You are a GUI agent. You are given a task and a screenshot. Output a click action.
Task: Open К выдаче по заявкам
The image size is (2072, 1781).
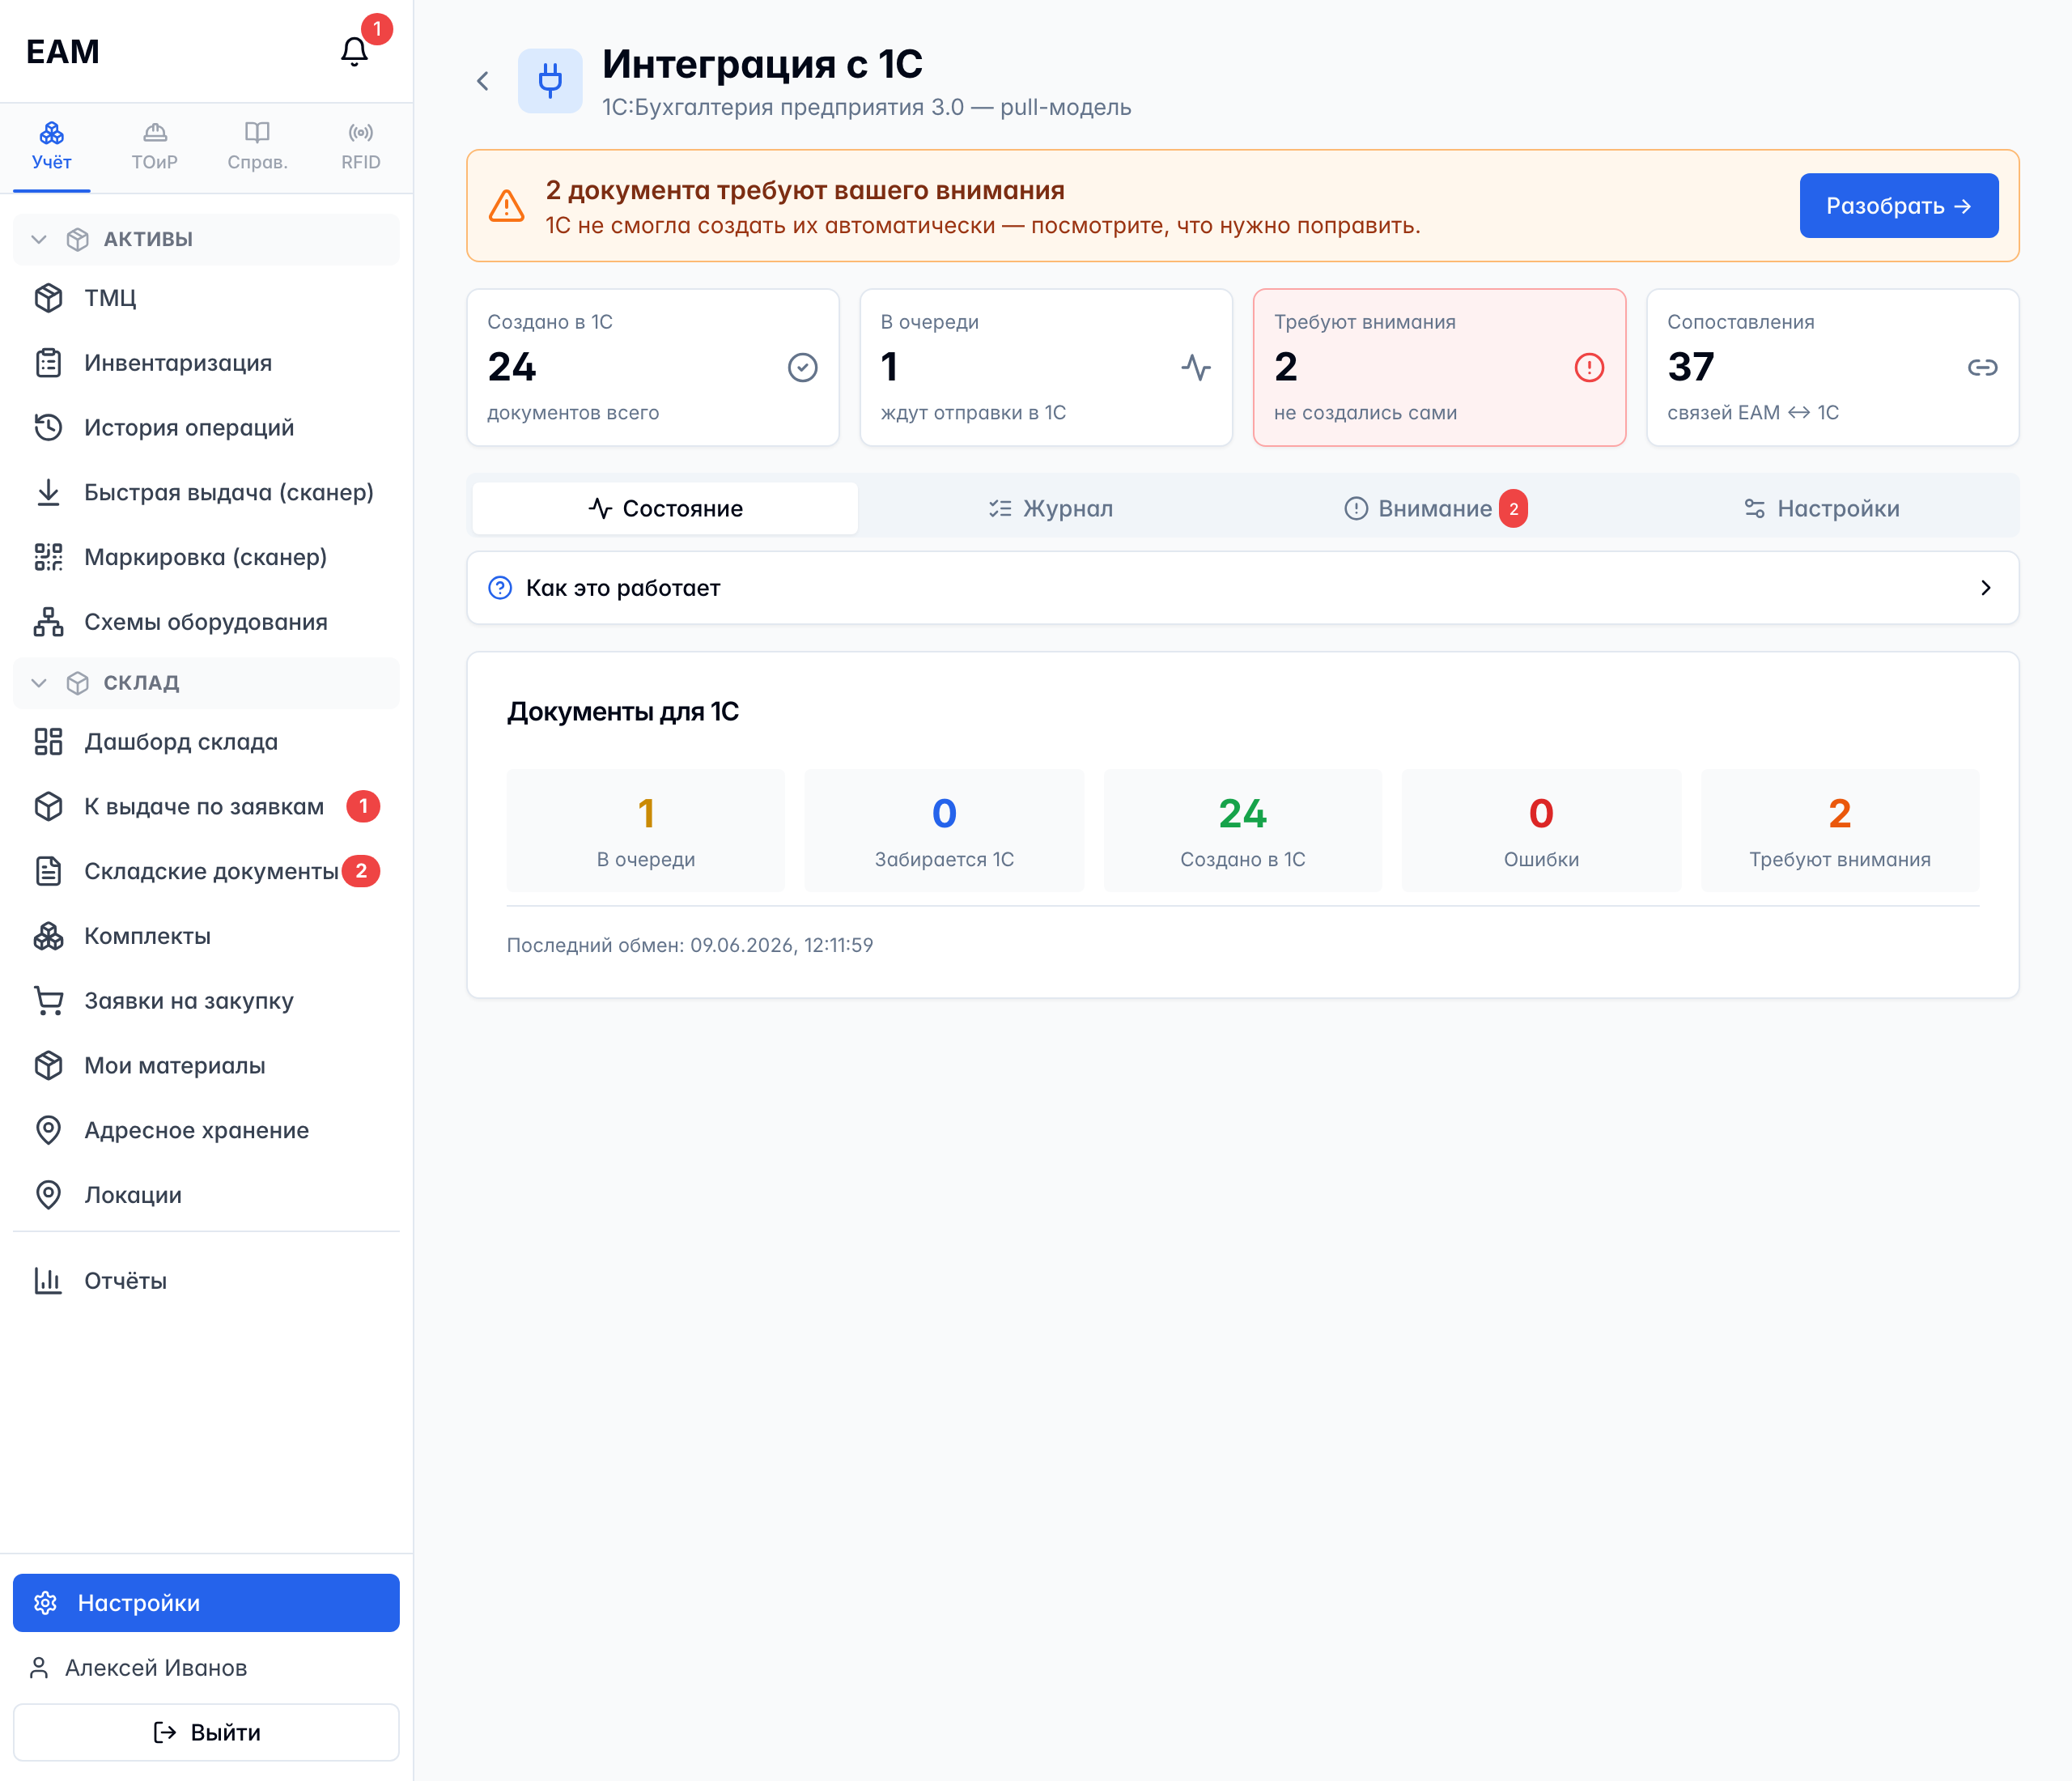pos(206,807)
